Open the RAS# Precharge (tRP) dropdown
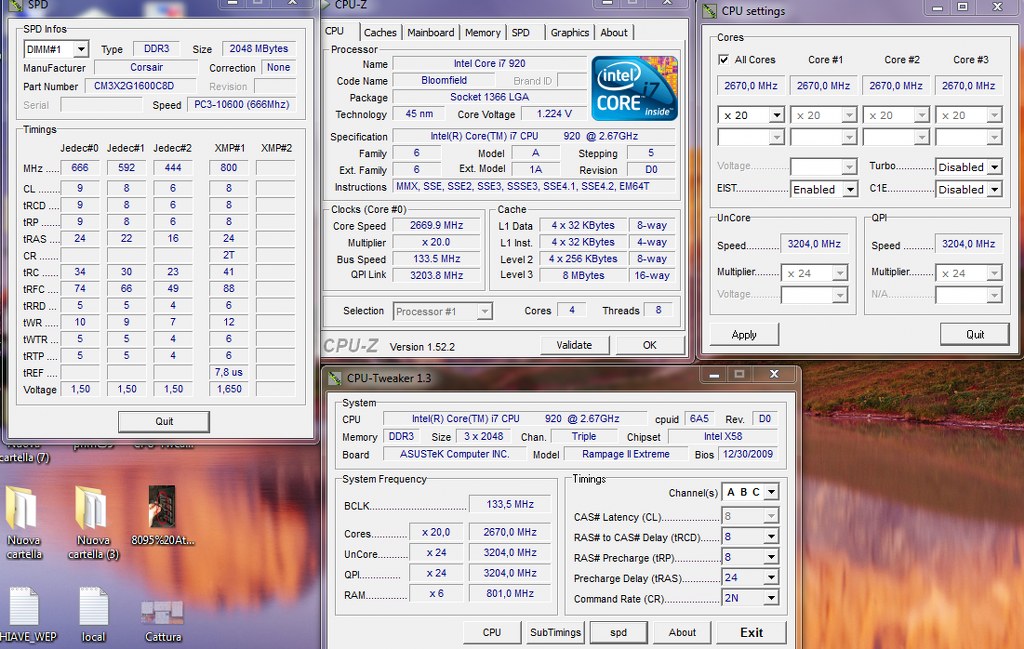The height and width of the screenshot is (649, 1024). tap(771, 557)
